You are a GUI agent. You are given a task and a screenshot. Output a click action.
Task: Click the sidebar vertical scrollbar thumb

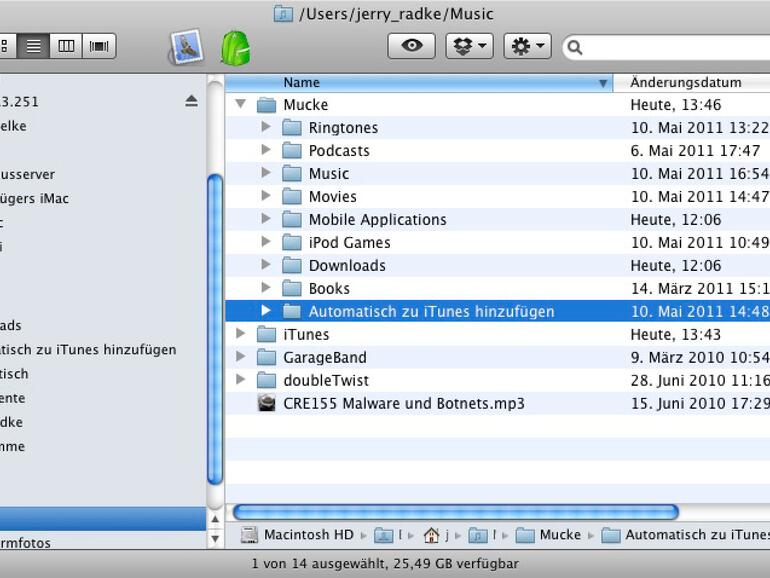[x=215, y=330]
